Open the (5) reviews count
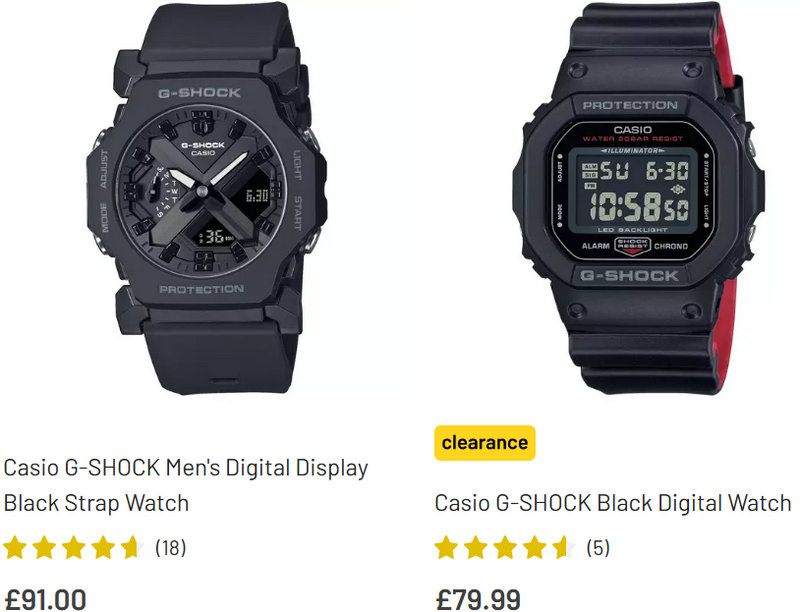Image resolution: width=800 pixels, height=612 pixels. pos(598,548)
